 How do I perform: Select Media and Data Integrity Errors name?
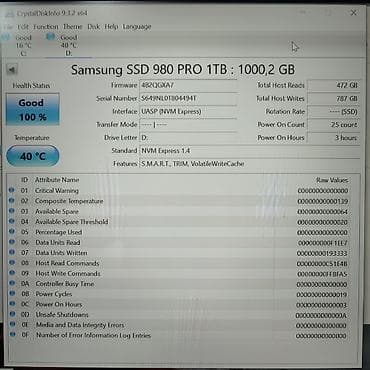point(80,325)
